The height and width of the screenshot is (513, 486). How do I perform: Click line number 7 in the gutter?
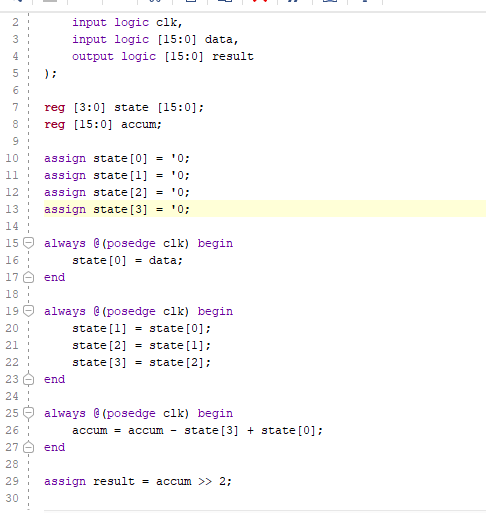pos(15,107)
